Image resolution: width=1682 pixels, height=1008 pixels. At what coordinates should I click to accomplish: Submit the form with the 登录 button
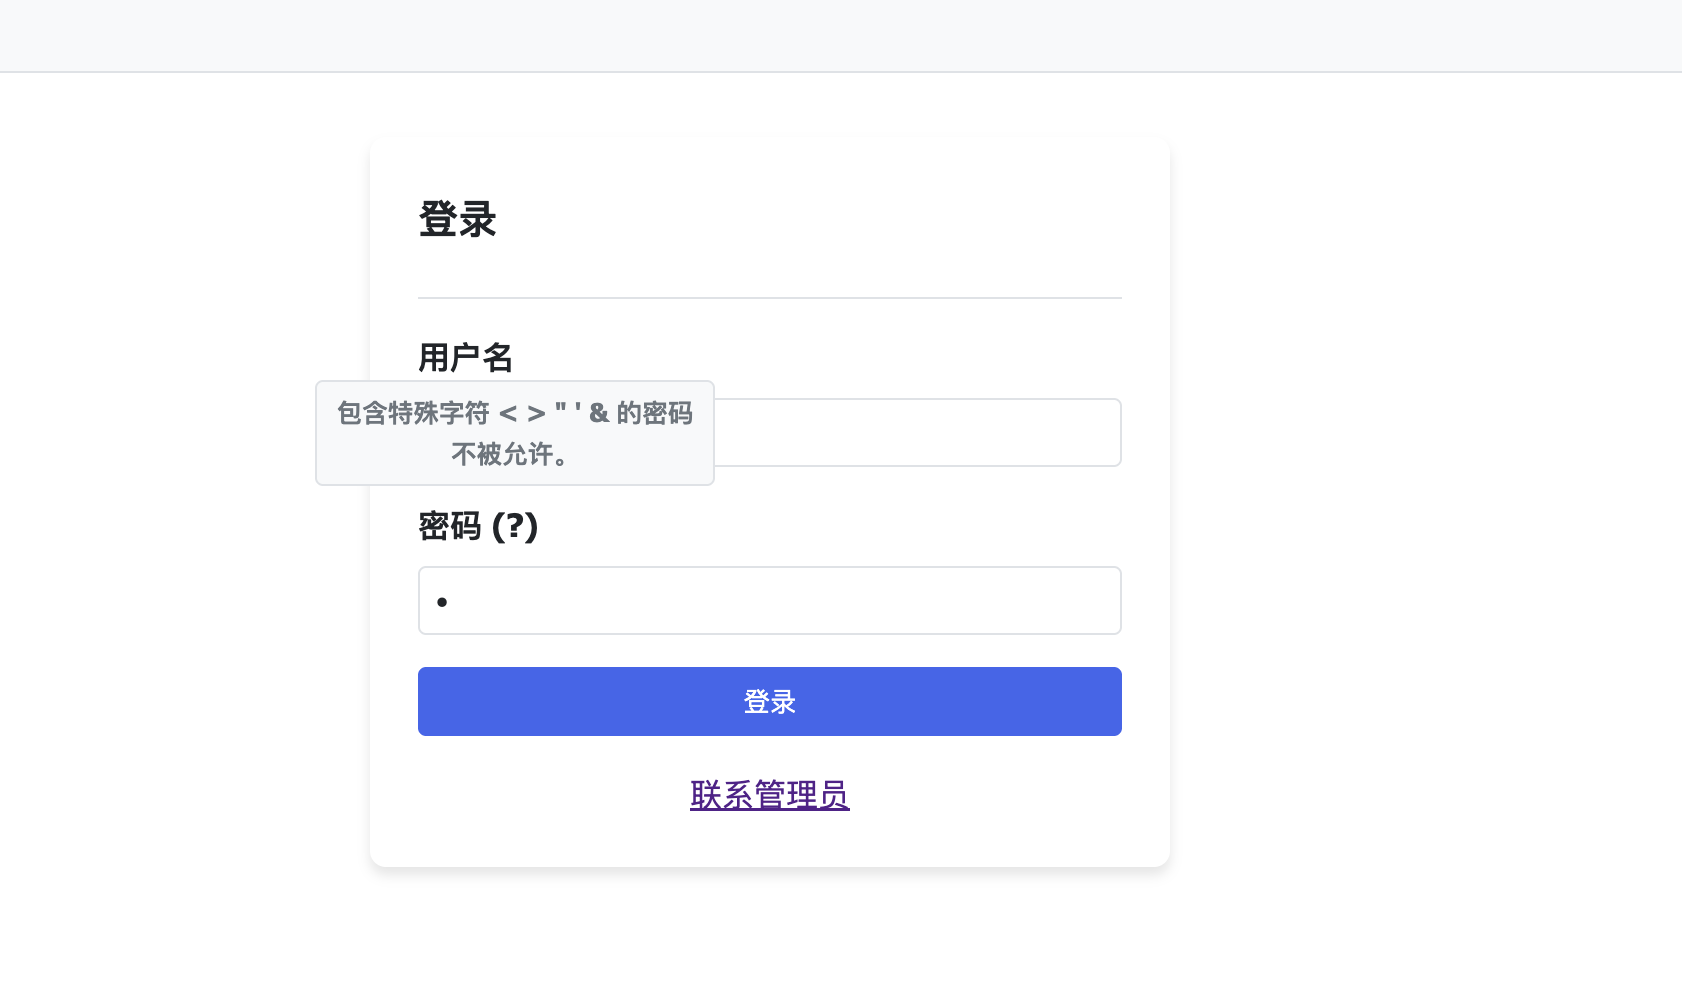pyautogui.click(x=769, y=702)
